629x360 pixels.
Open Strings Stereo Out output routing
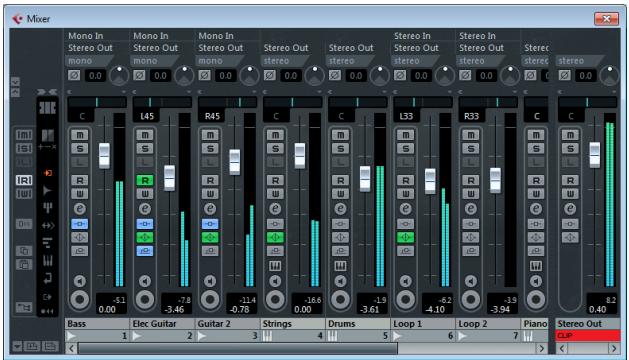pyautogui.click(x=286, y=48)
